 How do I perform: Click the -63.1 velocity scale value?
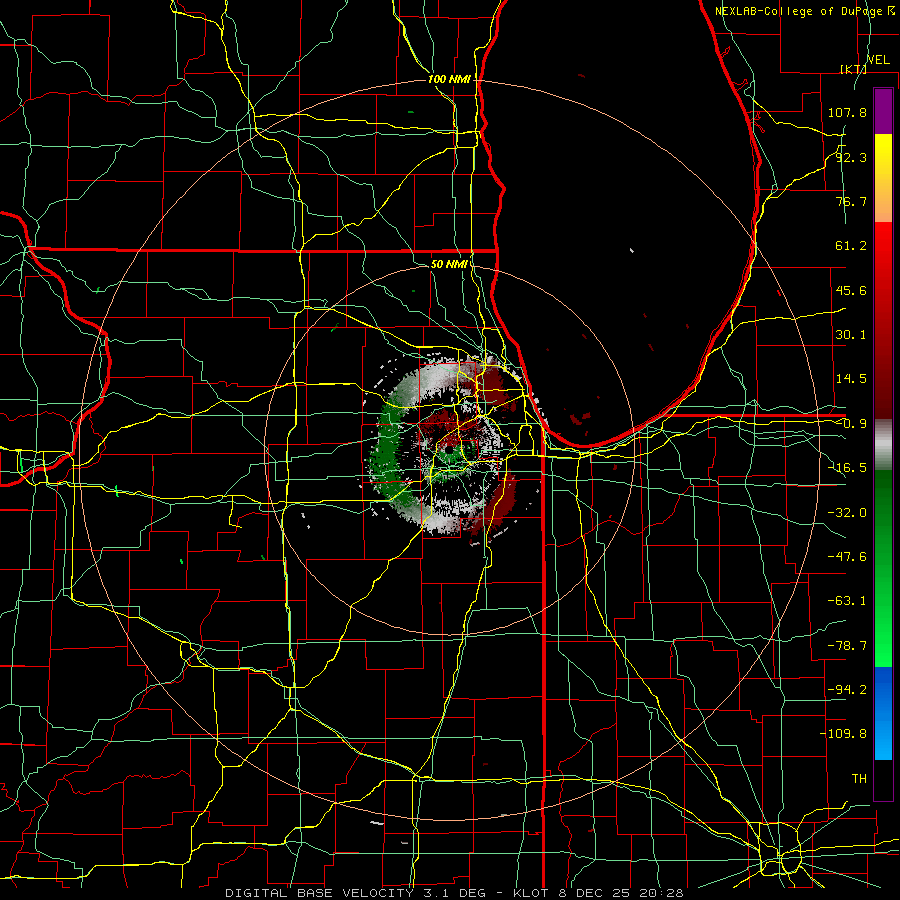(847, 601)
